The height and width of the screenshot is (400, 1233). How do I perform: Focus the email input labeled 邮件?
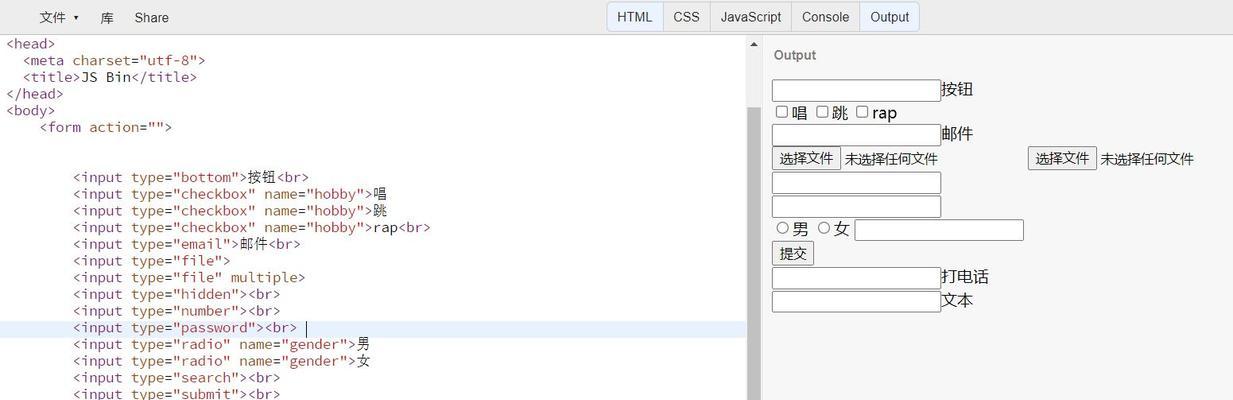click(x=856, y=135)
